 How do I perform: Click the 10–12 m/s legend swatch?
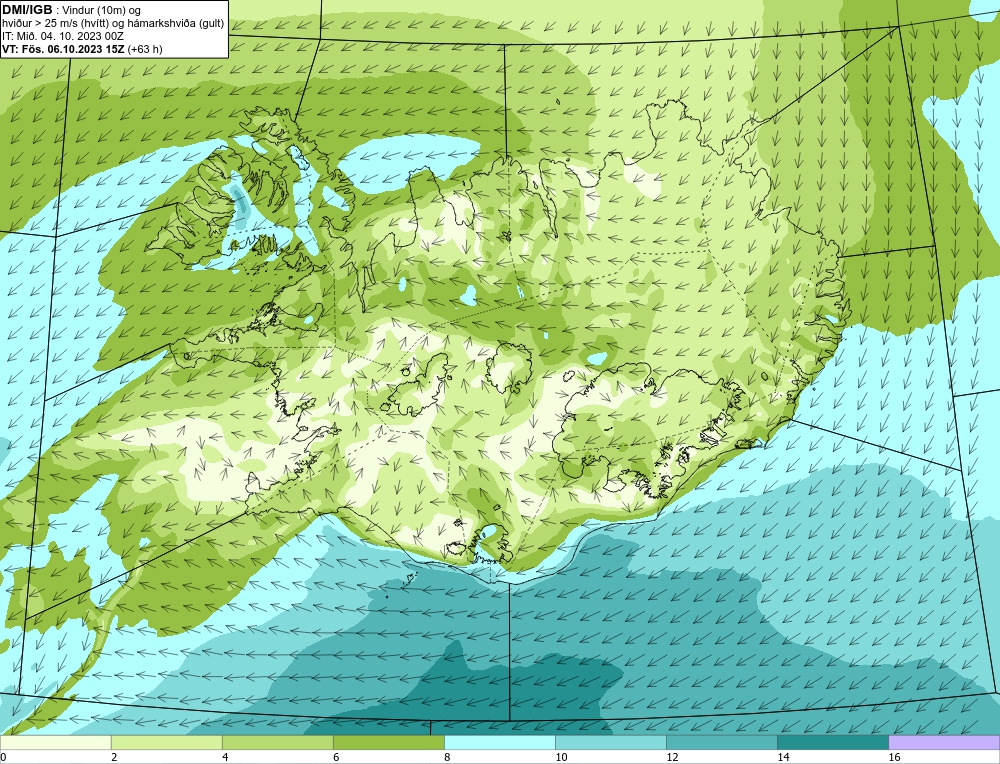pyautogui.click(x=610, y=742)
